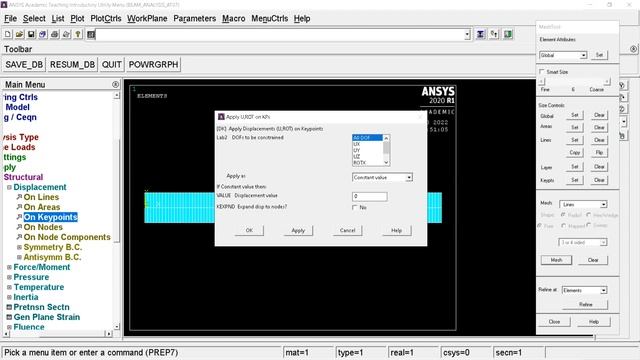Click the Pan-Zoom-Rotate icon
Screen dimensions: 640x360
43,35
